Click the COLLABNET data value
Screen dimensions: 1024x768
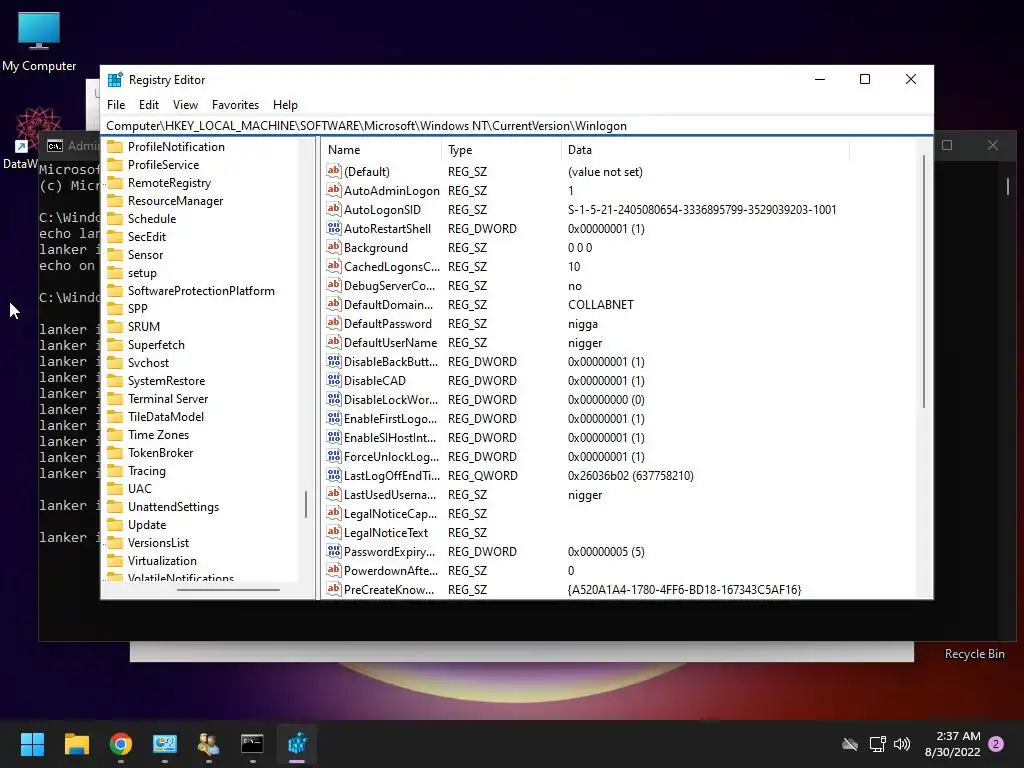601,304
